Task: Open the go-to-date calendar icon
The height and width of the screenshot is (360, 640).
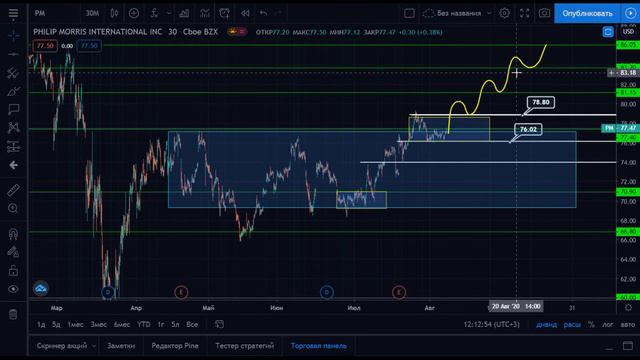Action: tap(219, 324)
